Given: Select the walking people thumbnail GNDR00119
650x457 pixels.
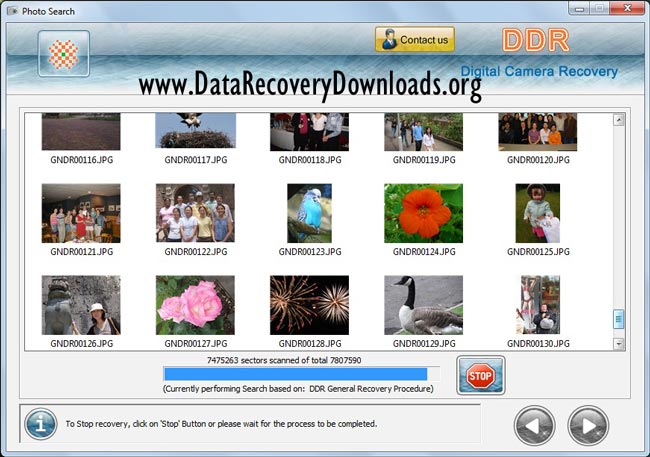Looking at the screenshot, I should pos(424,132).
